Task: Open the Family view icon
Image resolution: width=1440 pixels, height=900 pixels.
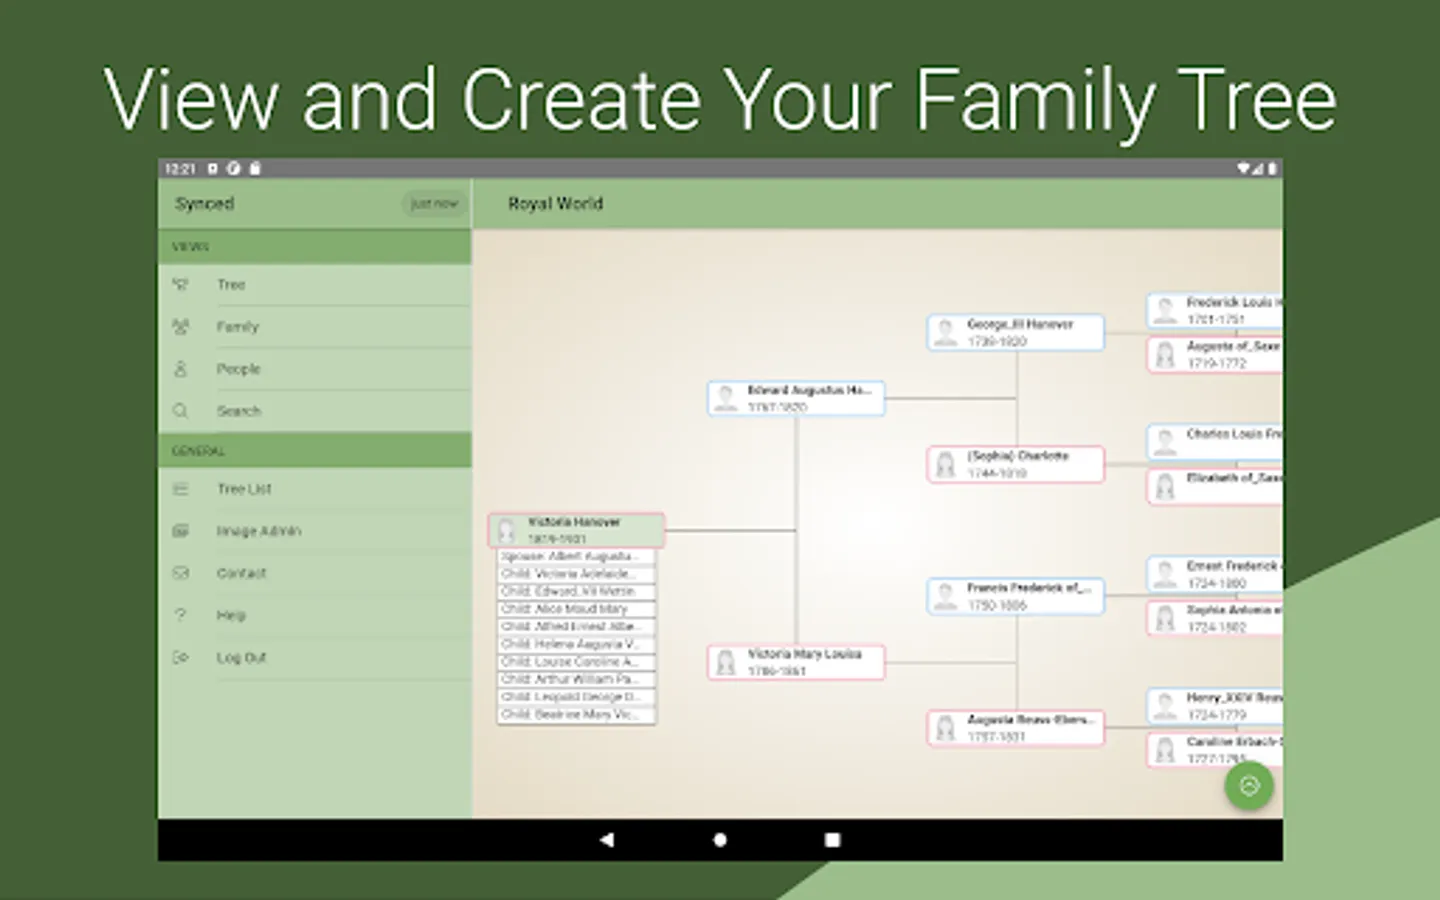Action: pyautogui.click(x=181, y=327)
